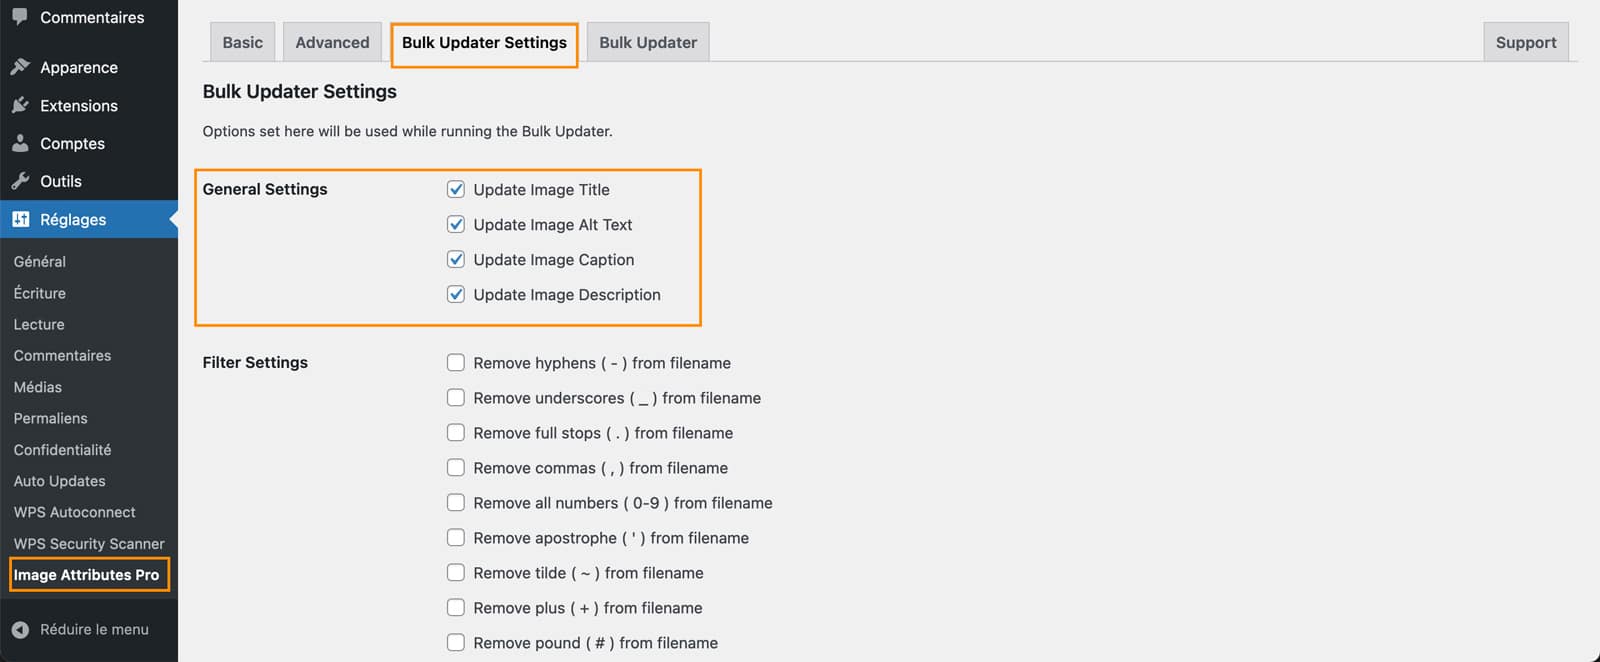
Task: Click the General Settings label
Action: coord(265,189)
